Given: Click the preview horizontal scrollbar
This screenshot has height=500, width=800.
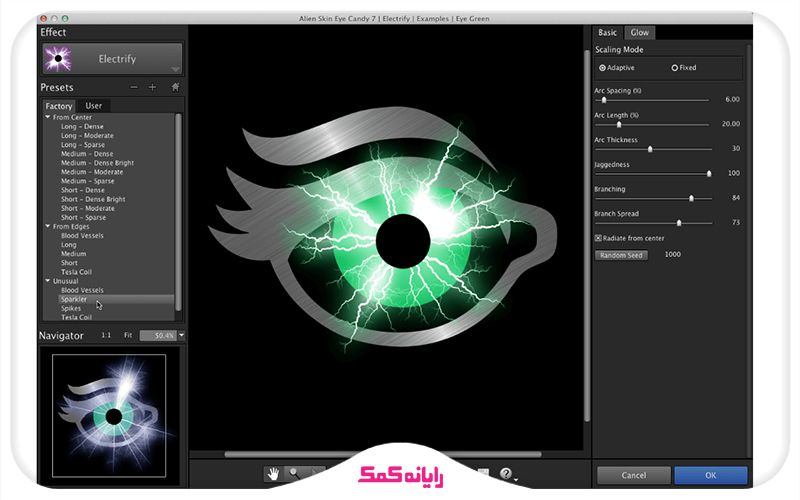Looking at the screenshot, I should pos(383,454).
